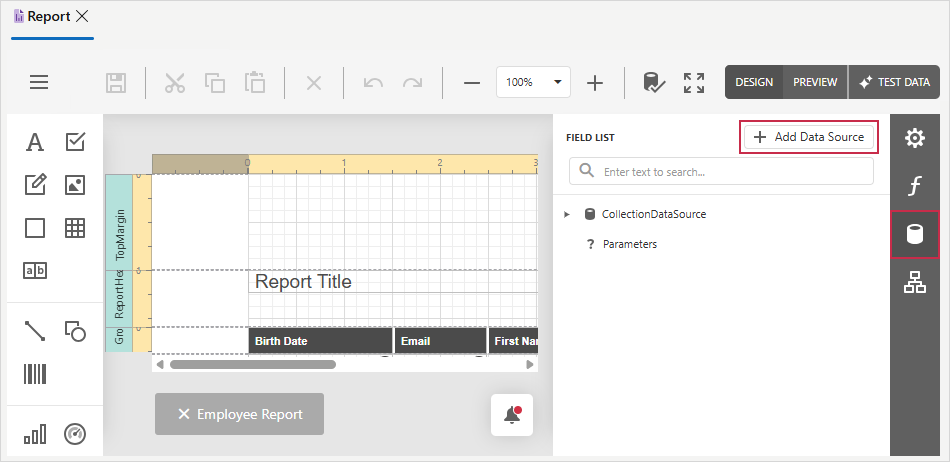Click the Employee Report button

coord(239,414)
